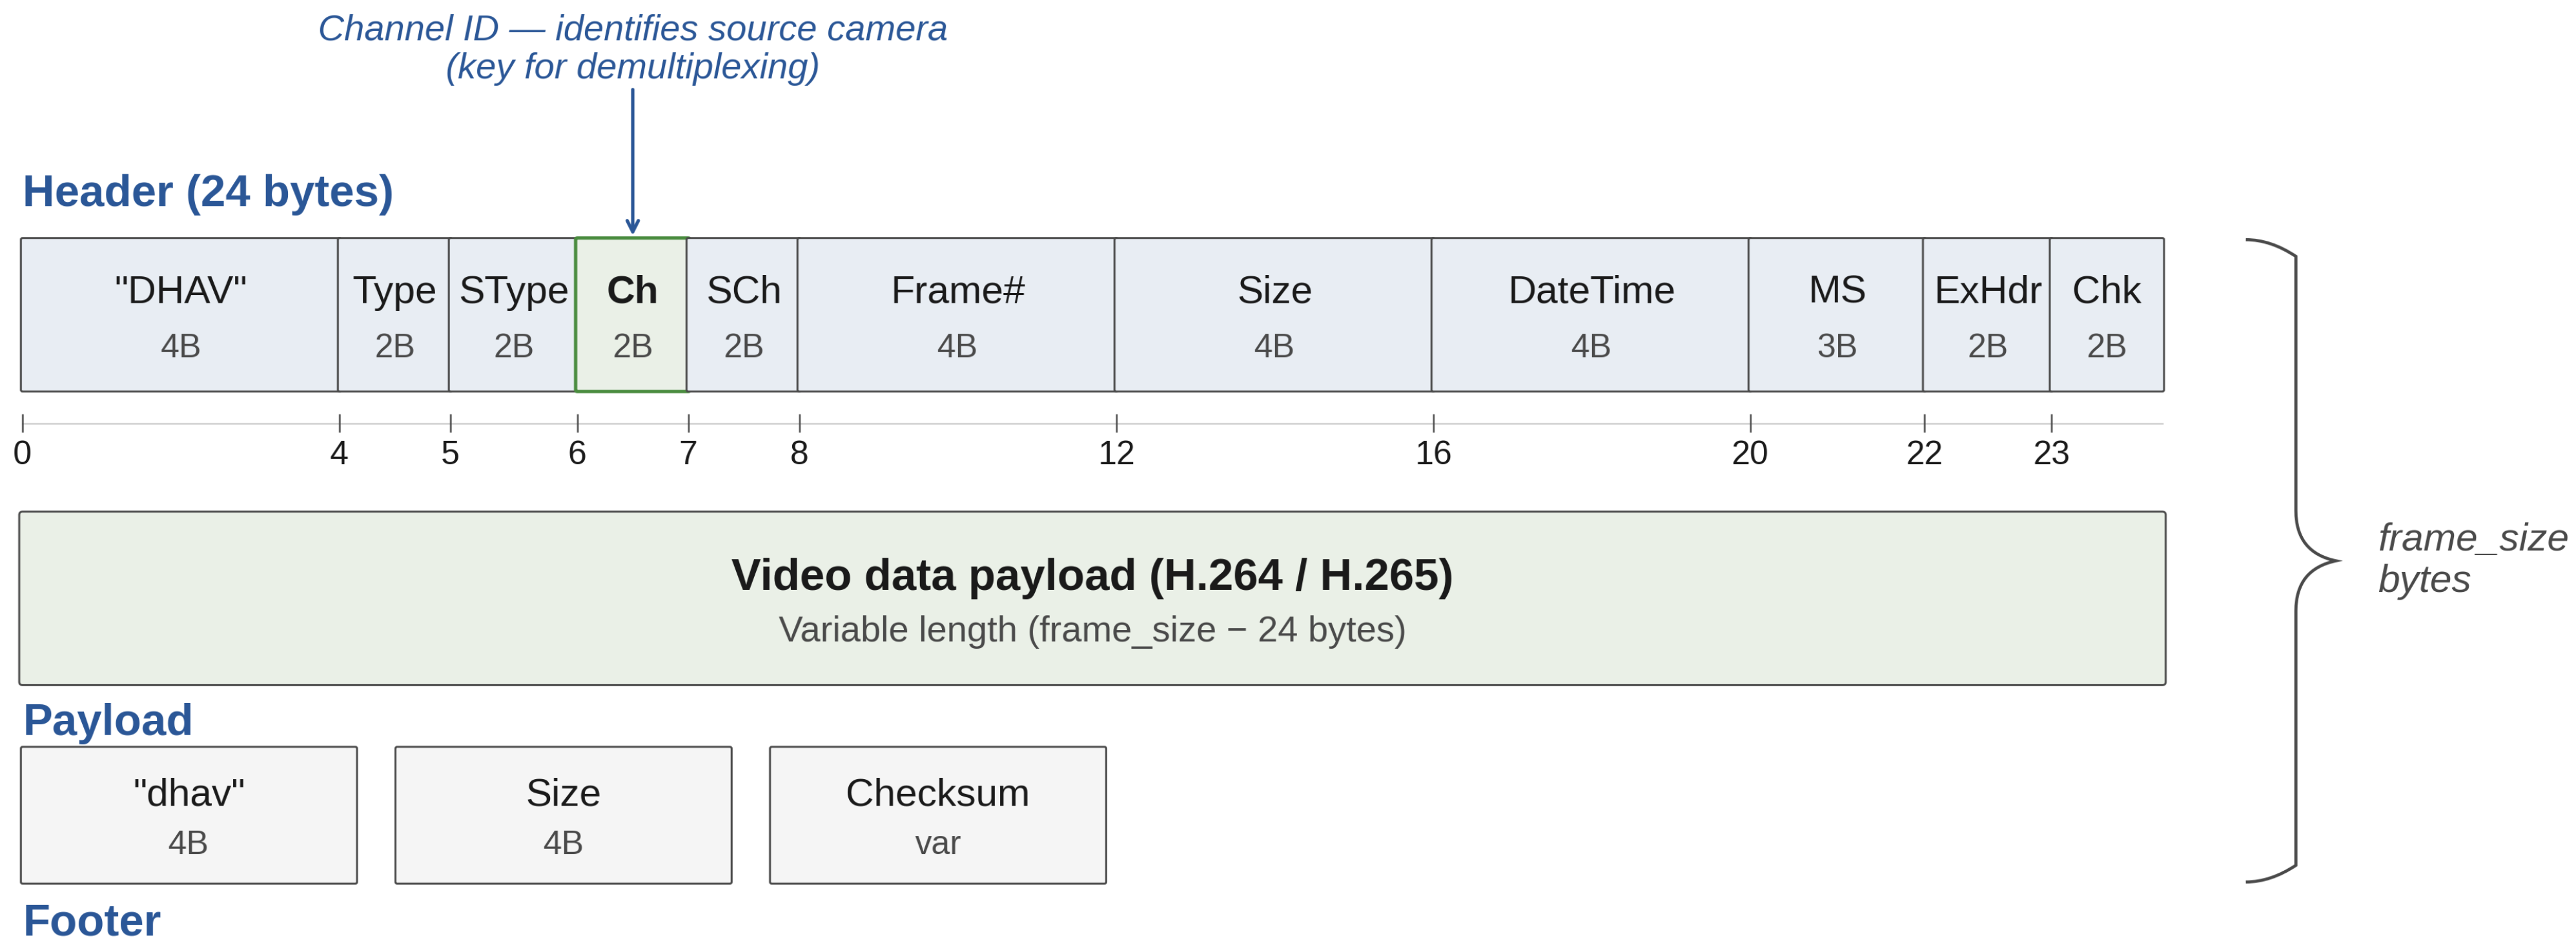Screen dimensions: 2576x945
Task: Click the header Size 4B field
Action: pyautogui.click(x=1274, y=314)
